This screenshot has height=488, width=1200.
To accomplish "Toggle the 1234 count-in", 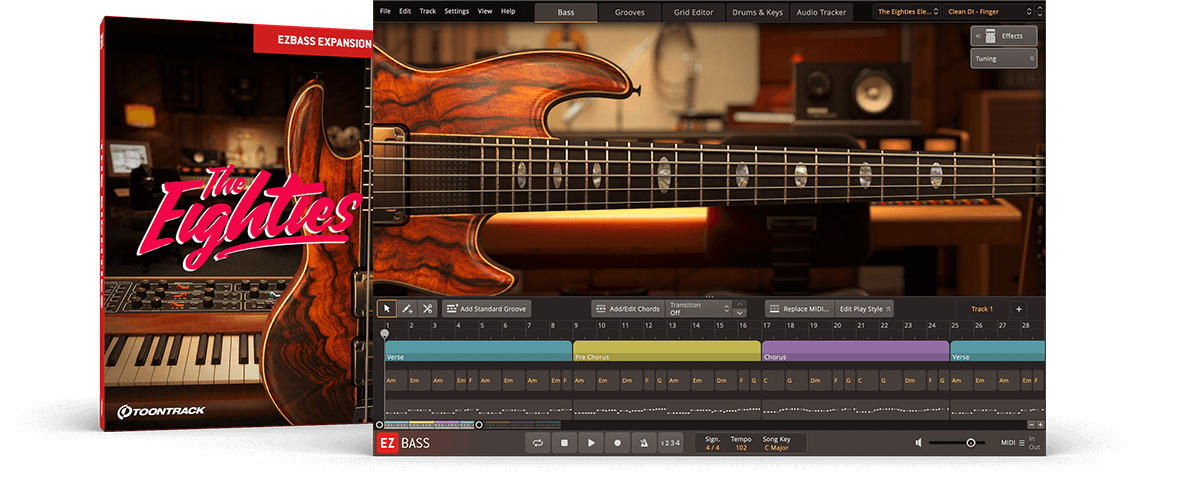I will pos(670,443).
